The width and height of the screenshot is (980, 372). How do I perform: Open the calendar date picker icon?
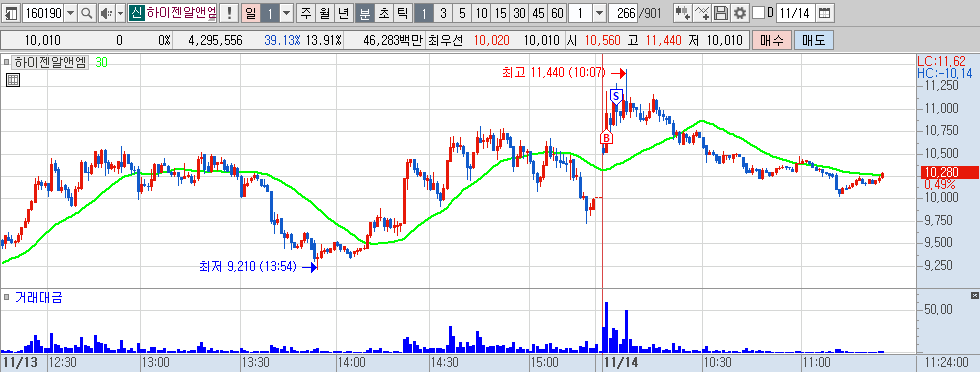tap(825, 13)
